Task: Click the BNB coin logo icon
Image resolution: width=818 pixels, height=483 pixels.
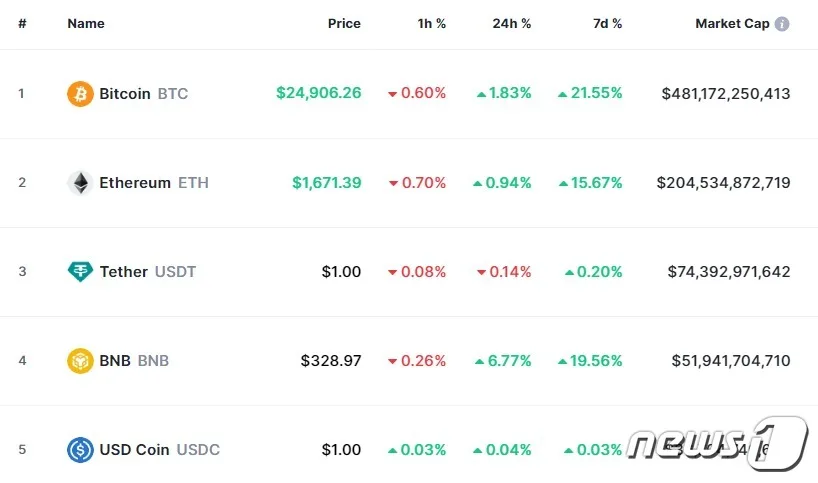Action: [80, 361]
